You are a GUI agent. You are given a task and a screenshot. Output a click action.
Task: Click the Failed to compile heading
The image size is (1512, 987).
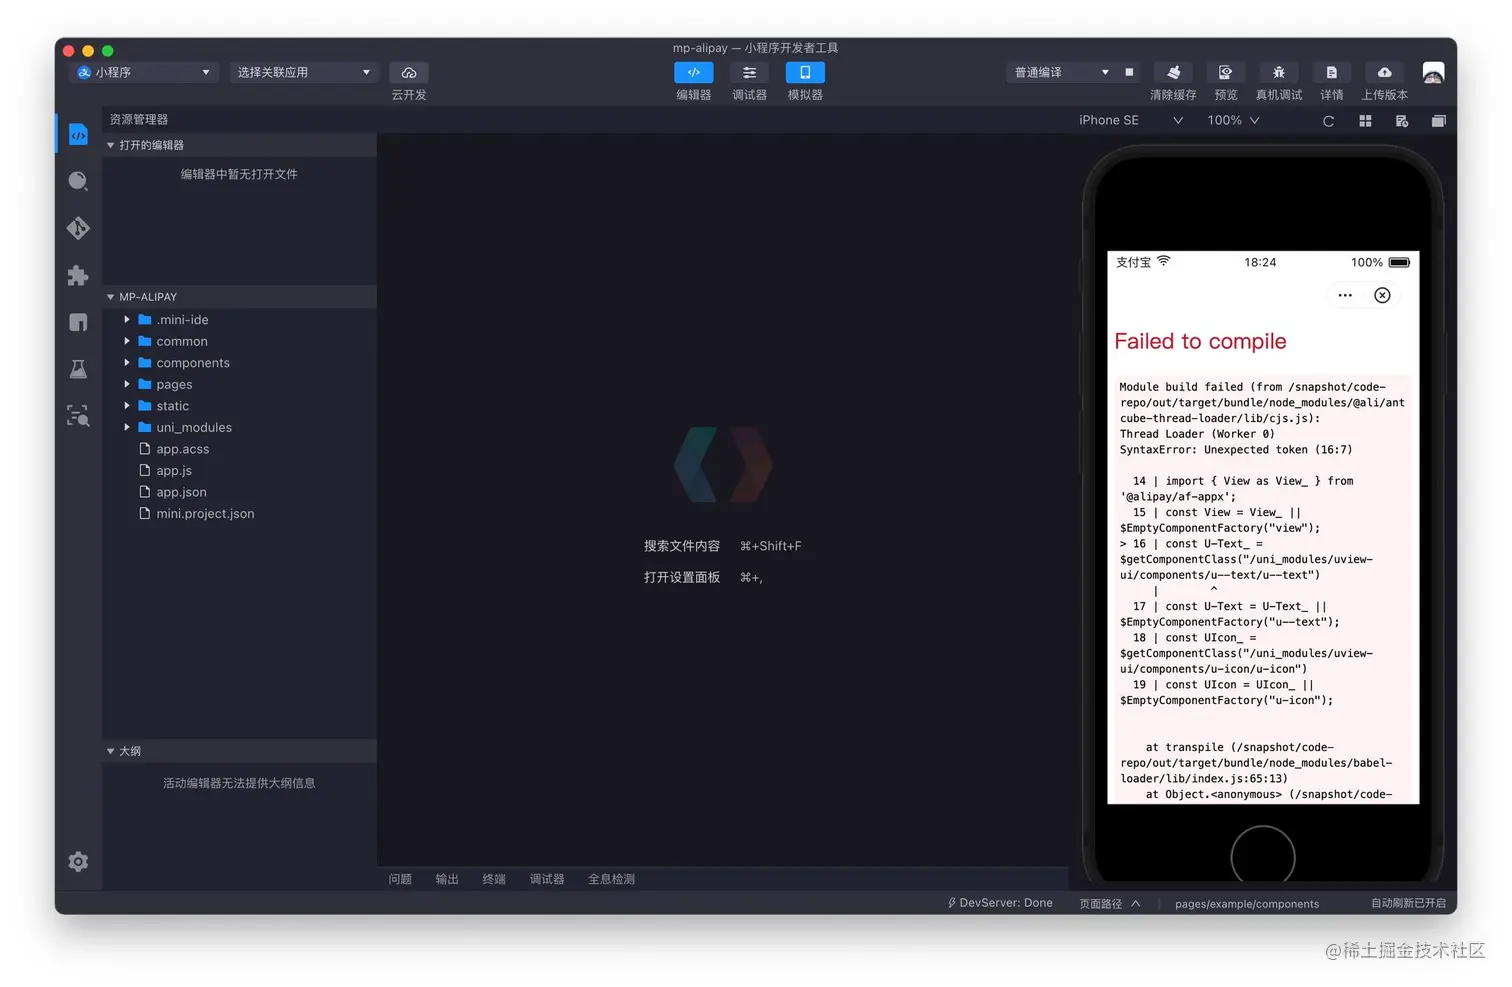pos(1200,341)
